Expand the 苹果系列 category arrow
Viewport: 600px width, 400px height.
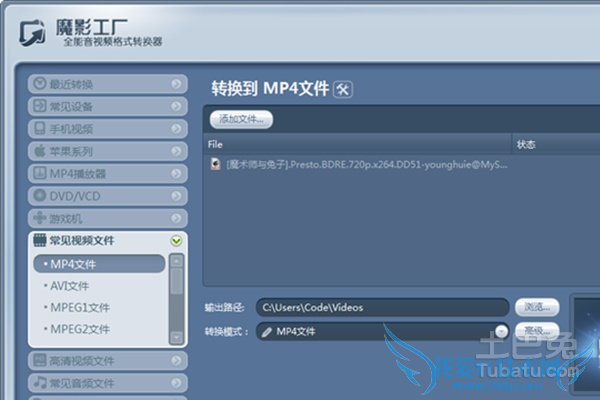pos(176,151)
